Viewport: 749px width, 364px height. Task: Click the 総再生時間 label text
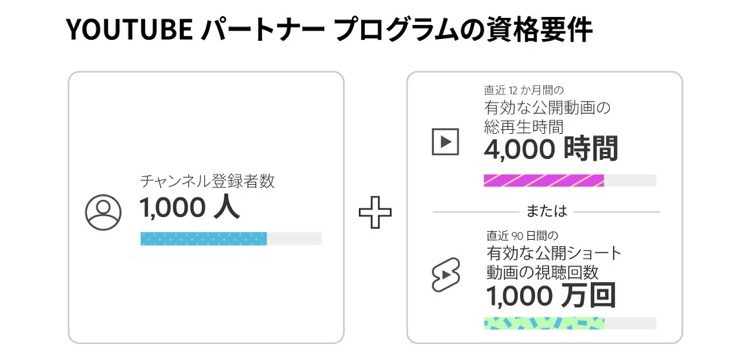tap(524, 127)
